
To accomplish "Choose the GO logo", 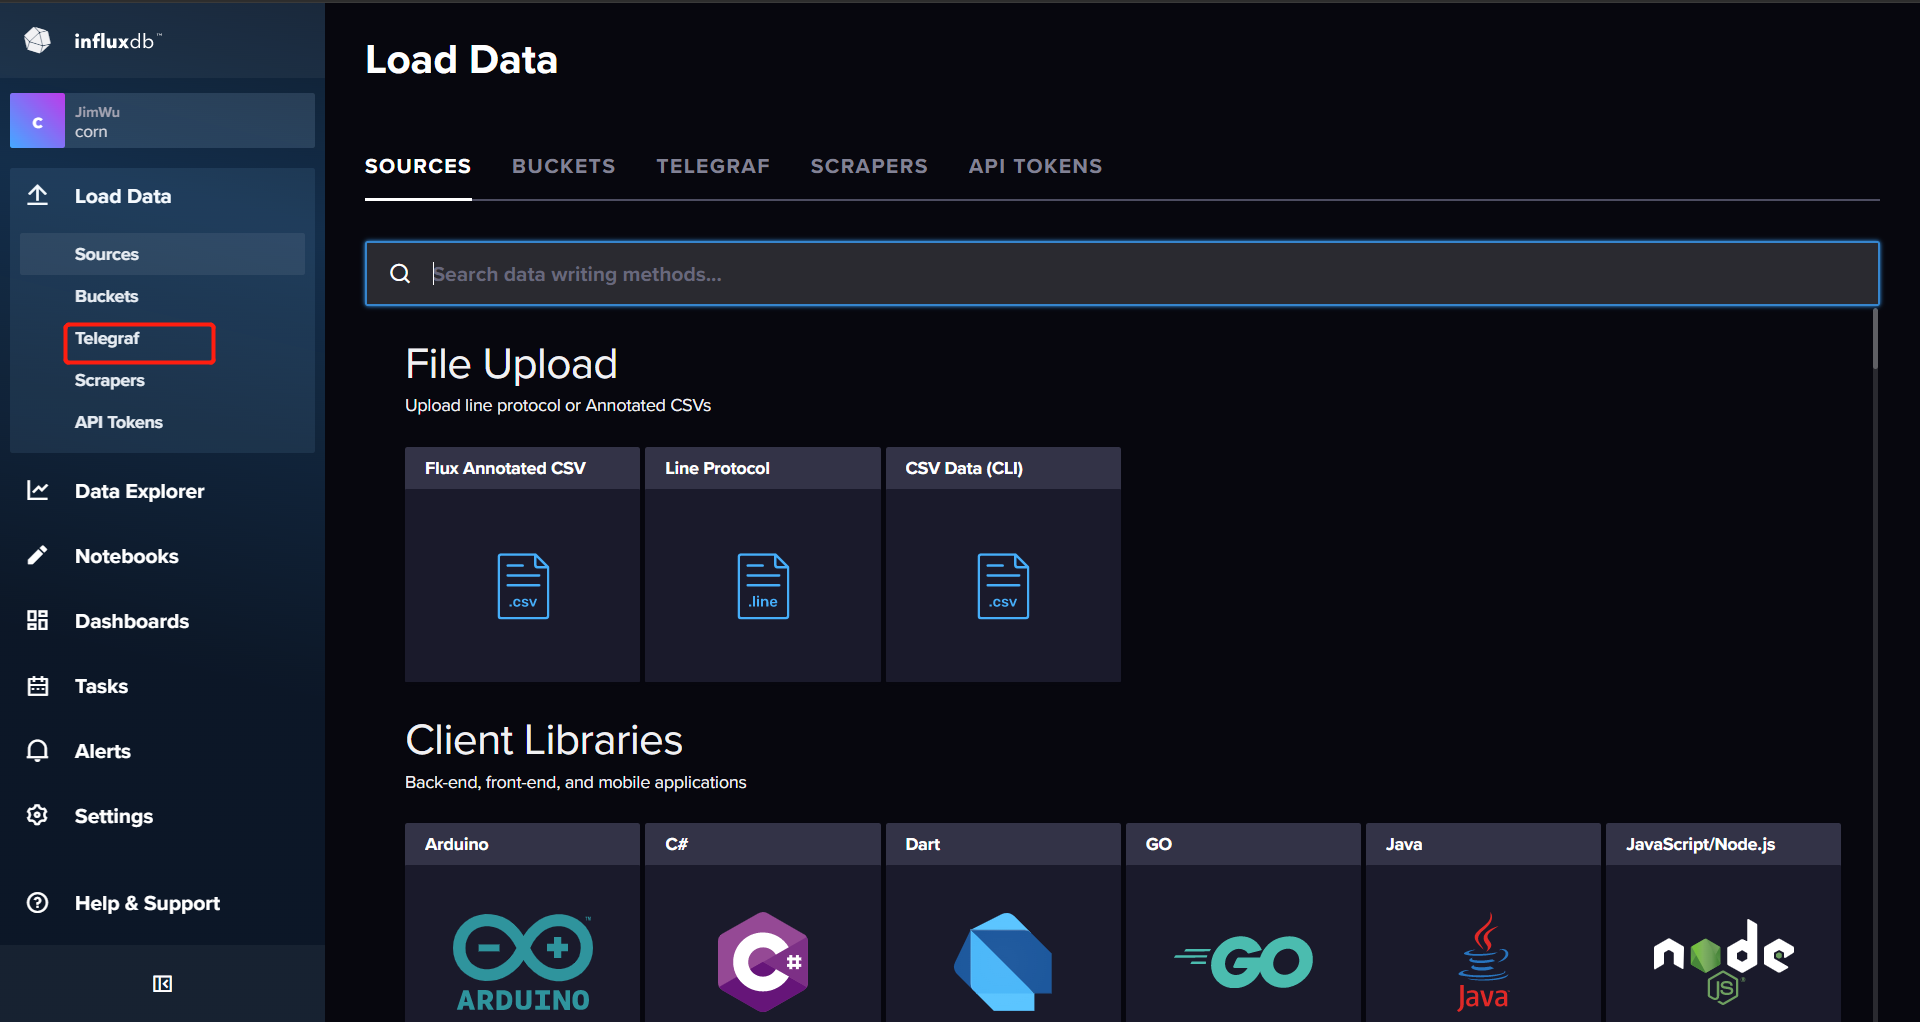I will pyautogui.click(x=1243, y=962).
